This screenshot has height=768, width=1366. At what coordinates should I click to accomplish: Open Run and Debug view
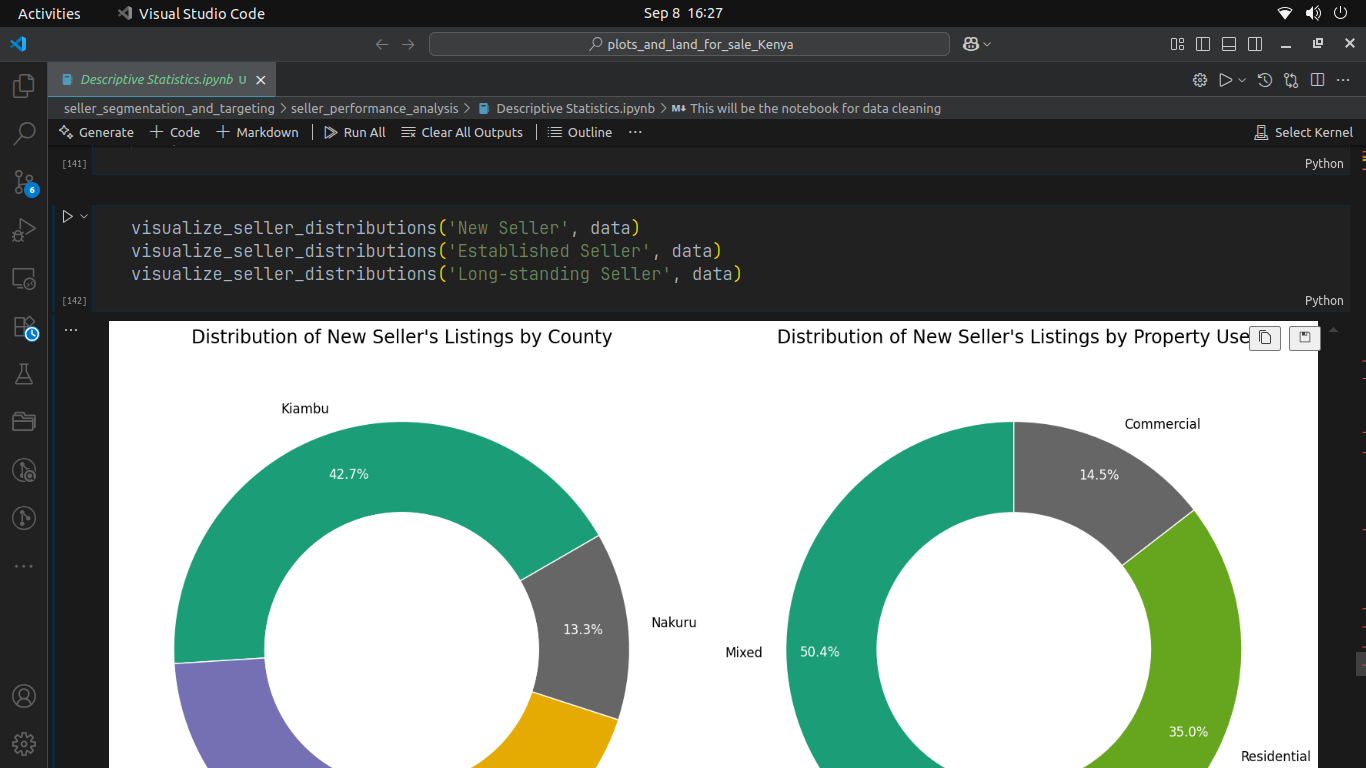24,230
